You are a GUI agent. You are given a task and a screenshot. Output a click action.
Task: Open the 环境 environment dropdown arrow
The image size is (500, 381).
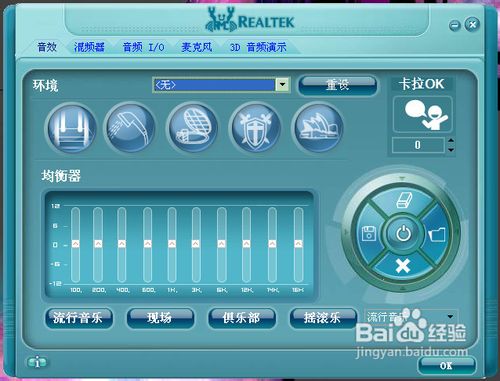pyautogui.click(x=282, y=85)
